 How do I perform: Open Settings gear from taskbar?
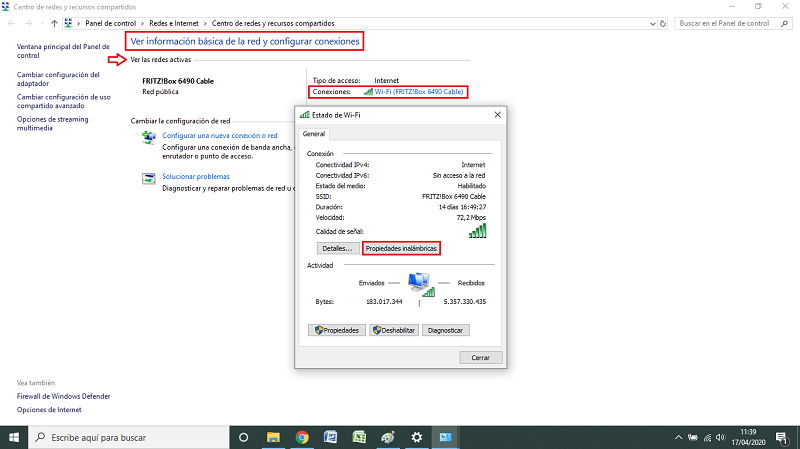417,438
